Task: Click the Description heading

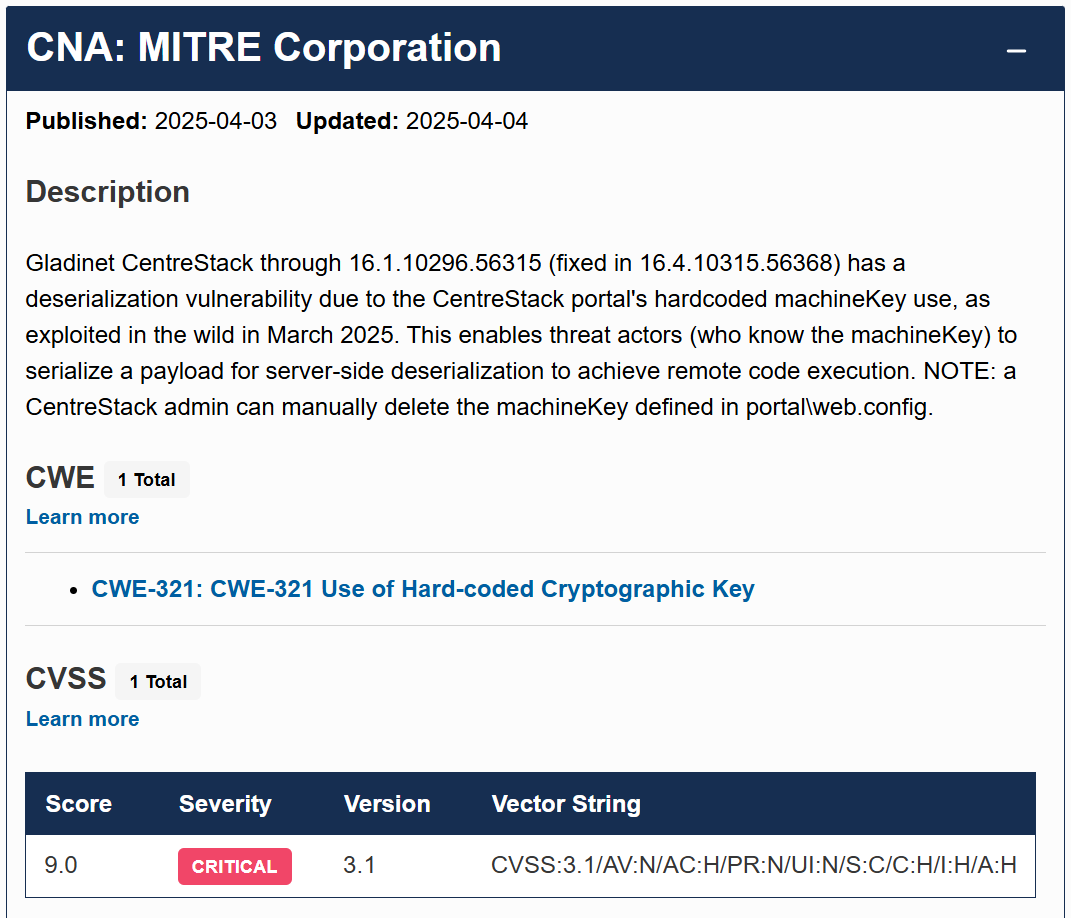Action: tap(107, 192)
